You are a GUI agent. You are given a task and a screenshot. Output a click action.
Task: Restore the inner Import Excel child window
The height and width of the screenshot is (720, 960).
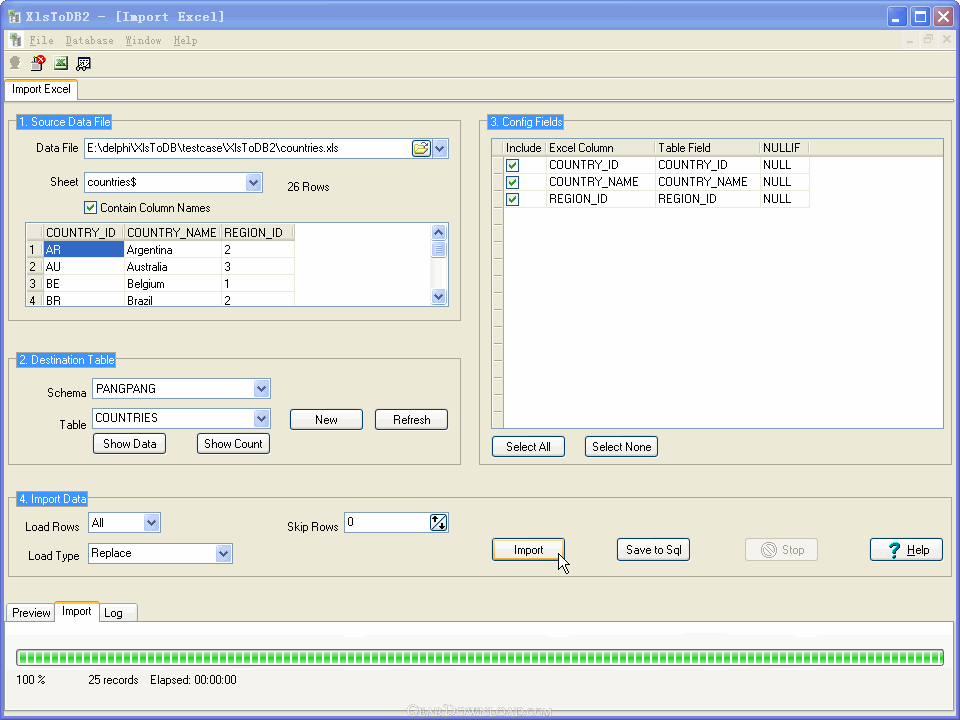(928, 40)
